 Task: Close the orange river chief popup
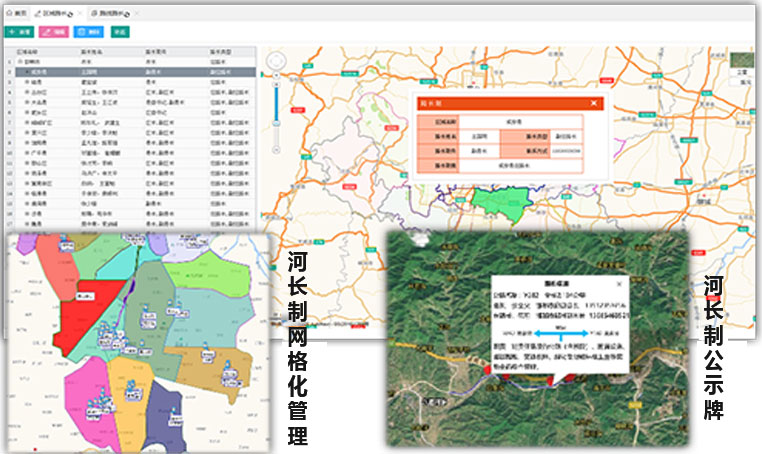coord(594,103)
